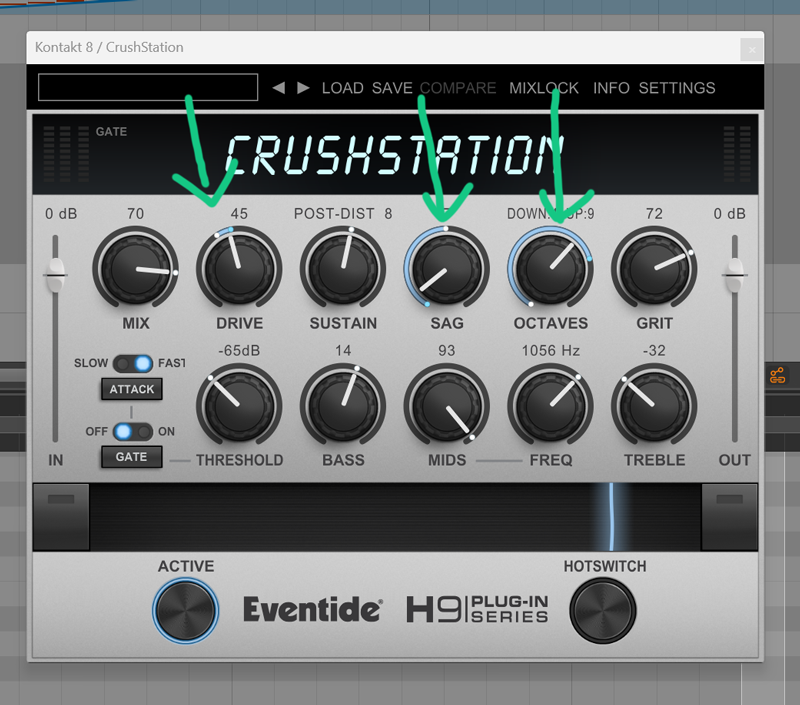Click the SUSTAIN knob

coord(343,268)
